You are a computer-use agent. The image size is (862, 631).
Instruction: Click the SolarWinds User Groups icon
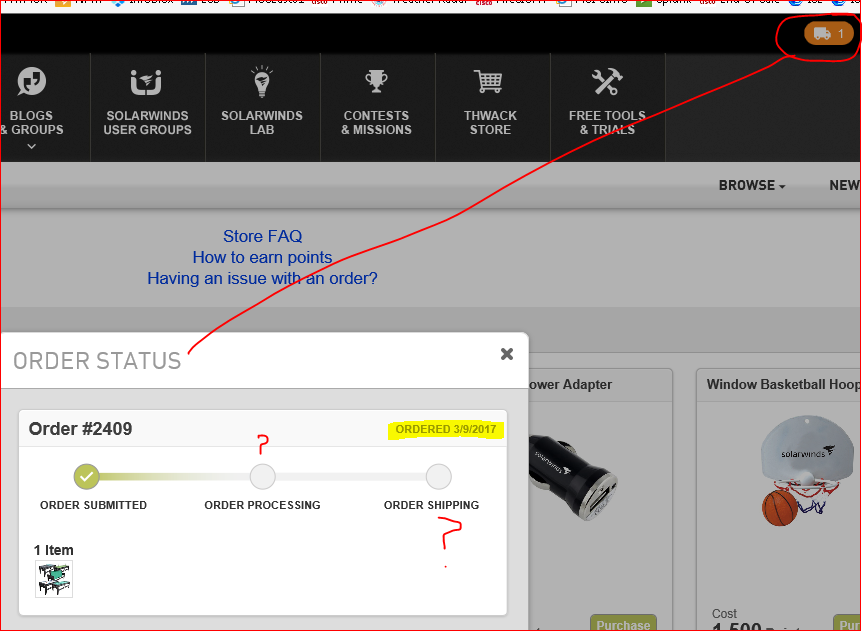click(x=146, y=82)
